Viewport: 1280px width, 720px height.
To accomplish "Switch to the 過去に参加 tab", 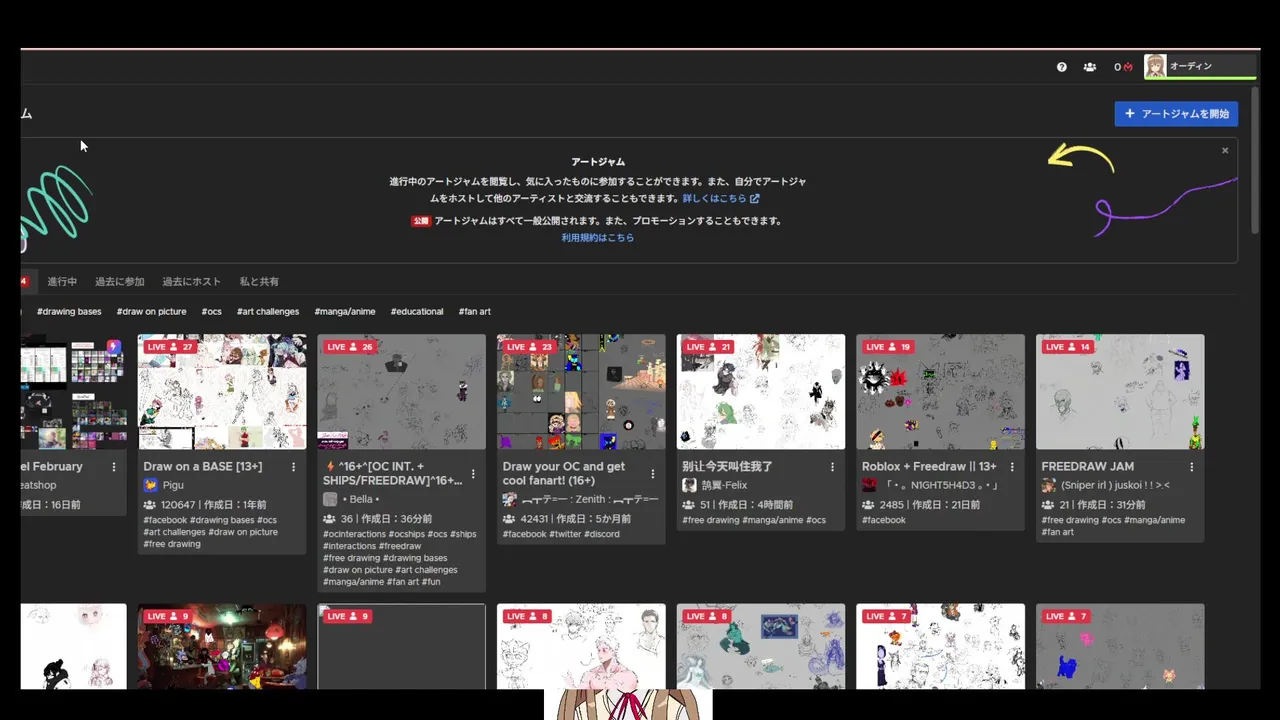I will tap(120, 282).
